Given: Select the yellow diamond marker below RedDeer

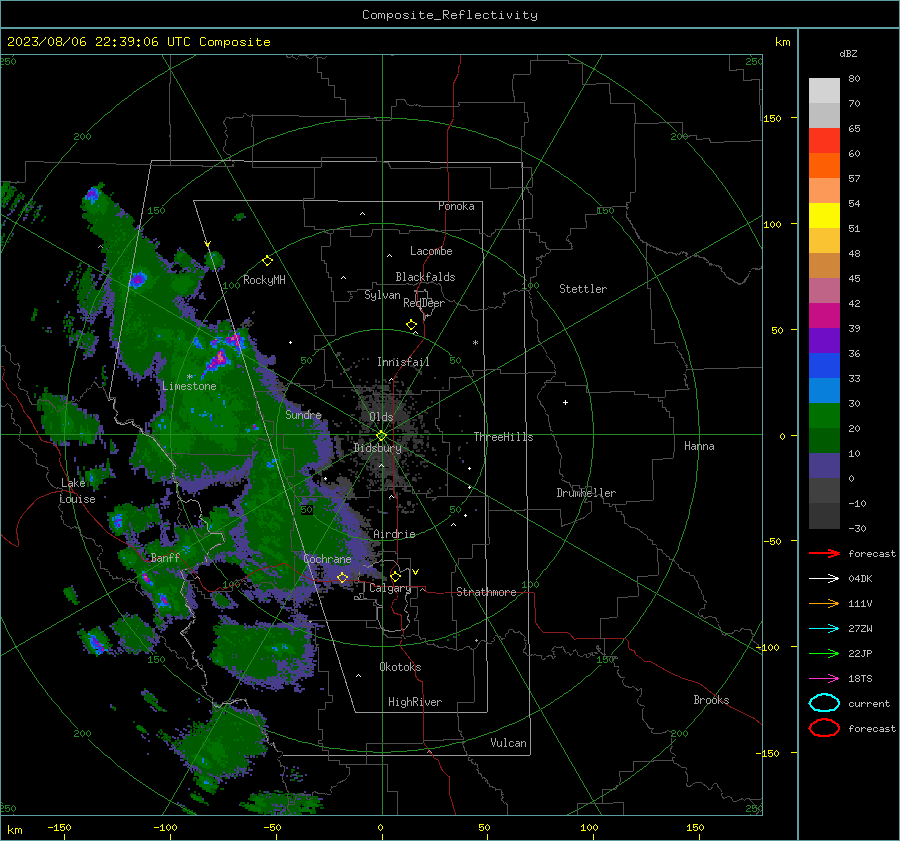Looking at the screenshot, I should click(411, 325).
